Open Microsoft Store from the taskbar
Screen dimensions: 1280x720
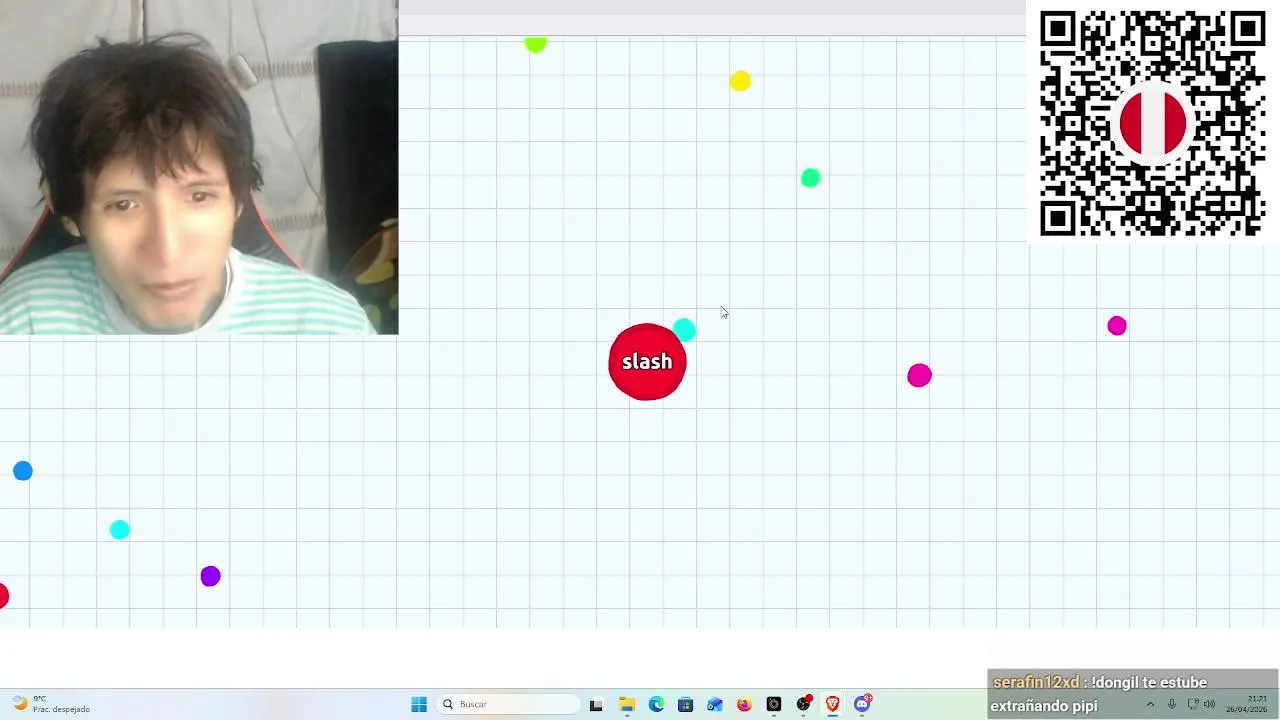[685, 704]
